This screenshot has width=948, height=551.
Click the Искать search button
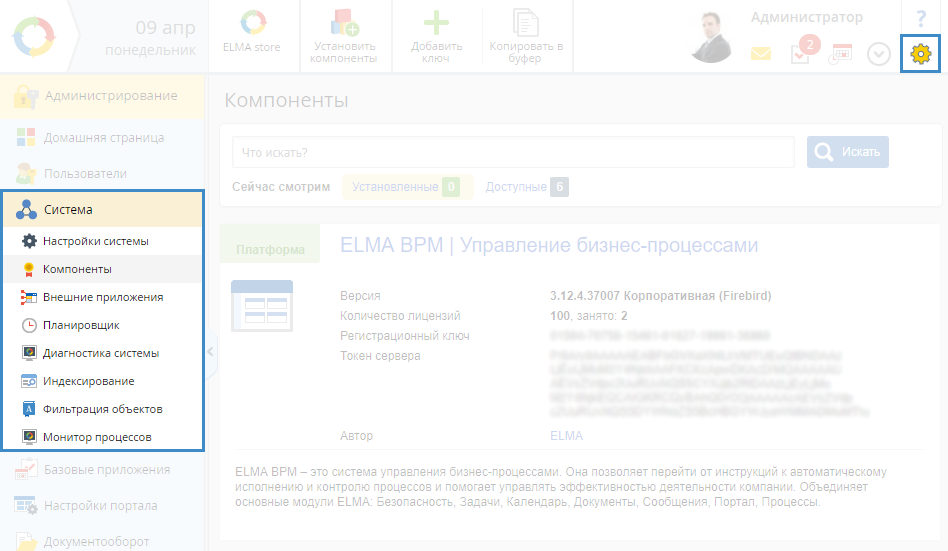pyautogui.click(x=848, y=152)
